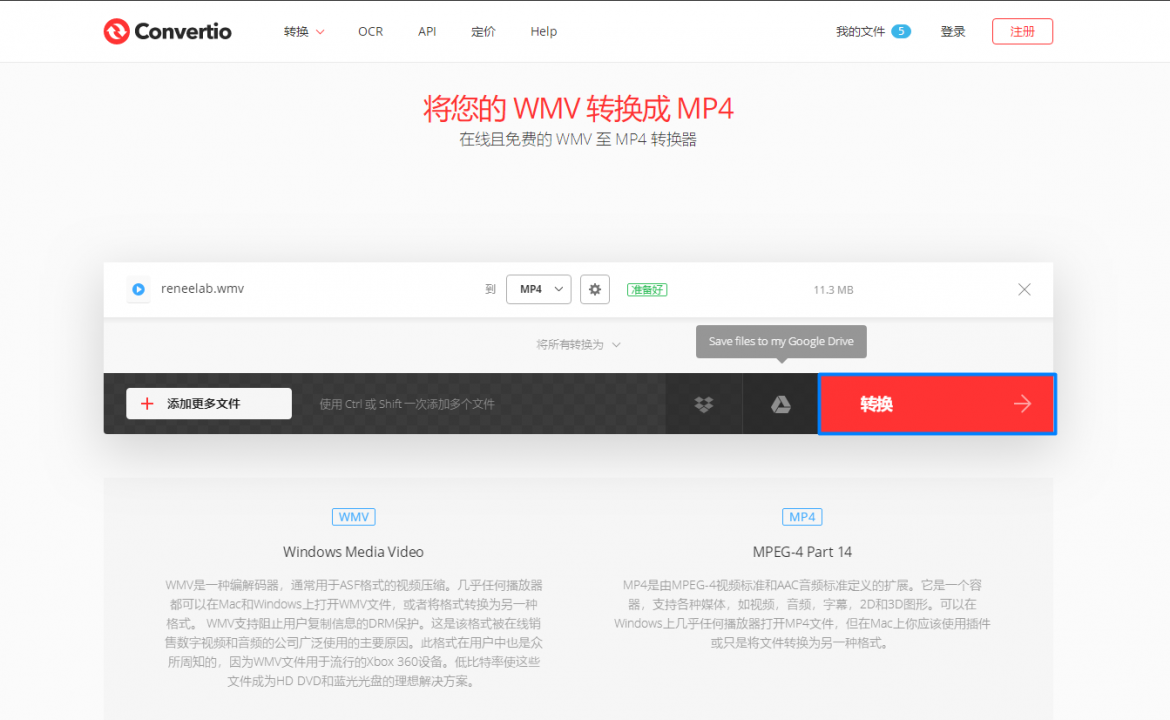The height and width of the screenshot is (720, 1170).
Task: Open the MP4 output format dropdown
Action: point(539,289)
